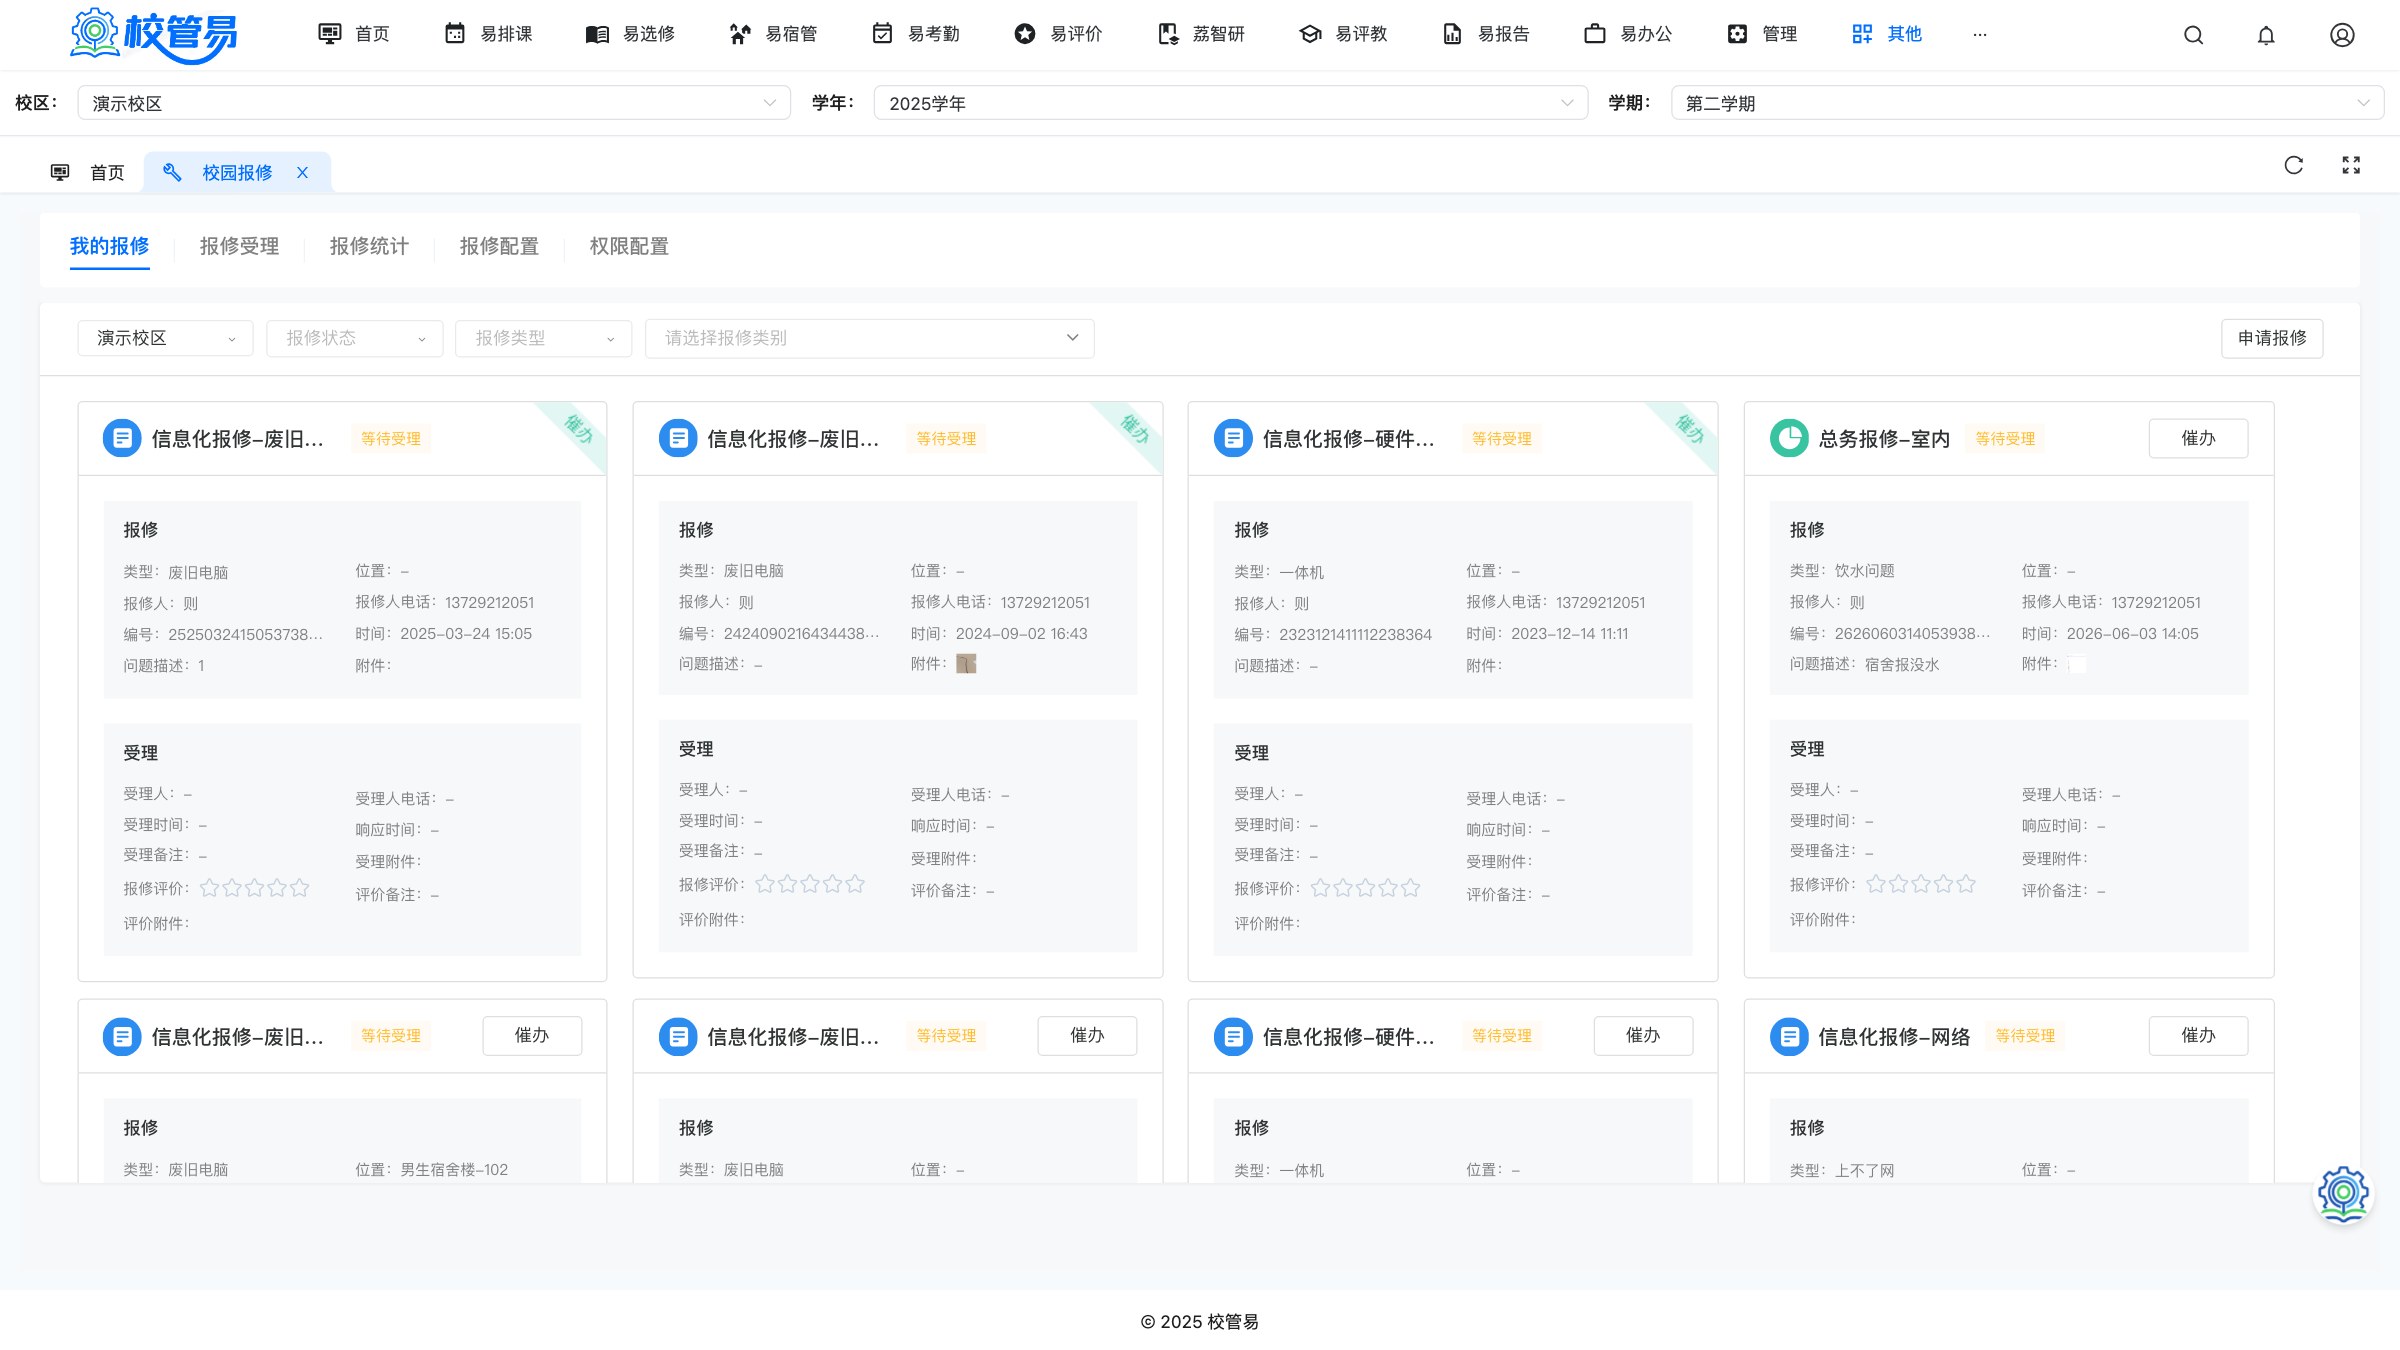Expand the 校区 演示校区 dropdown
The height and width of the screenshot is (1350, 2400).
(x=434, y=103)
